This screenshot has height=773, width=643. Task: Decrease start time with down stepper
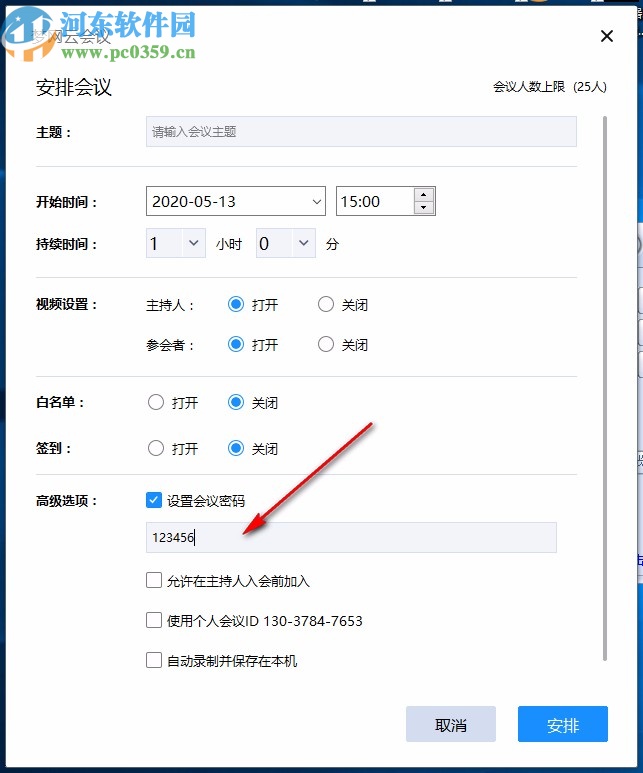[424, 208]
